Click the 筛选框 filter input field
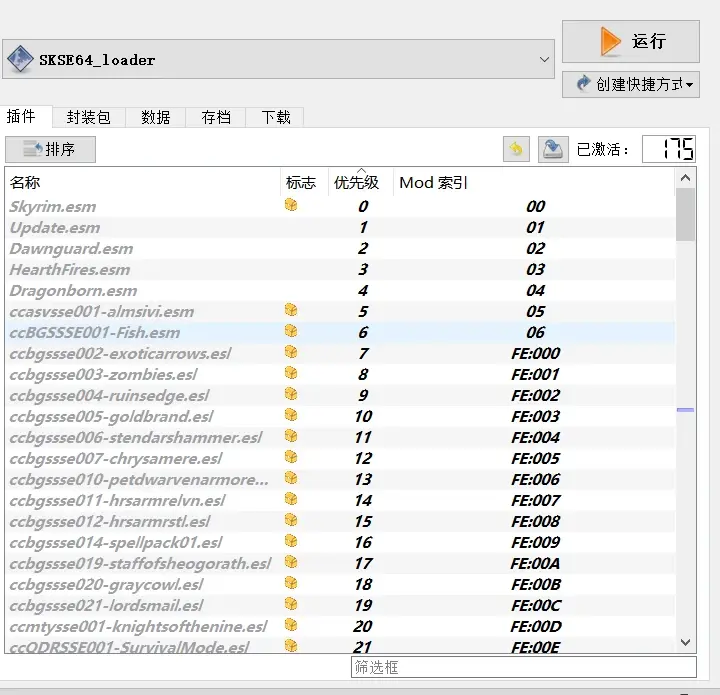Viewport: 720px width, 695px height. pyautogui.click(x=523, y=667)
